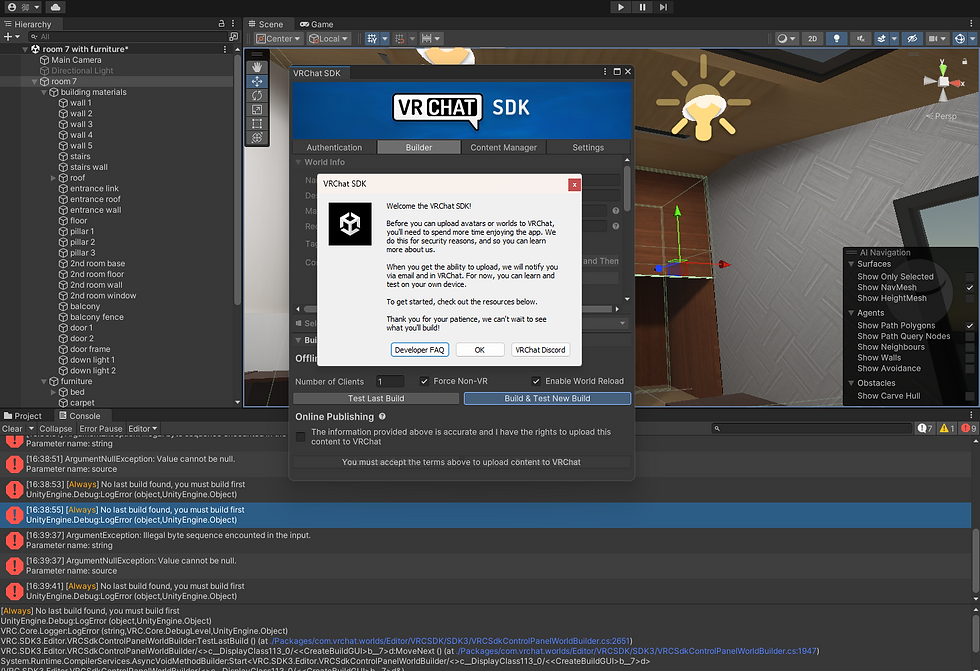Image resolution: width=980 pixels, height=671 pixels.
Task: Click the Hierarchy panel lock icon
Action: coord(221,24)
